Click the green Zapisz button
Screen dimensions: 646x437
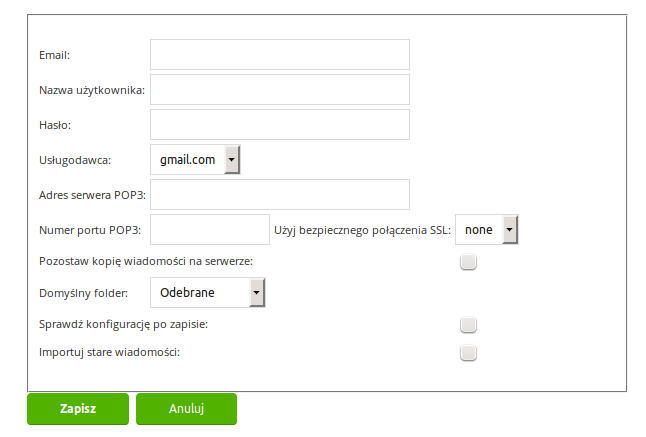(78, 409)
